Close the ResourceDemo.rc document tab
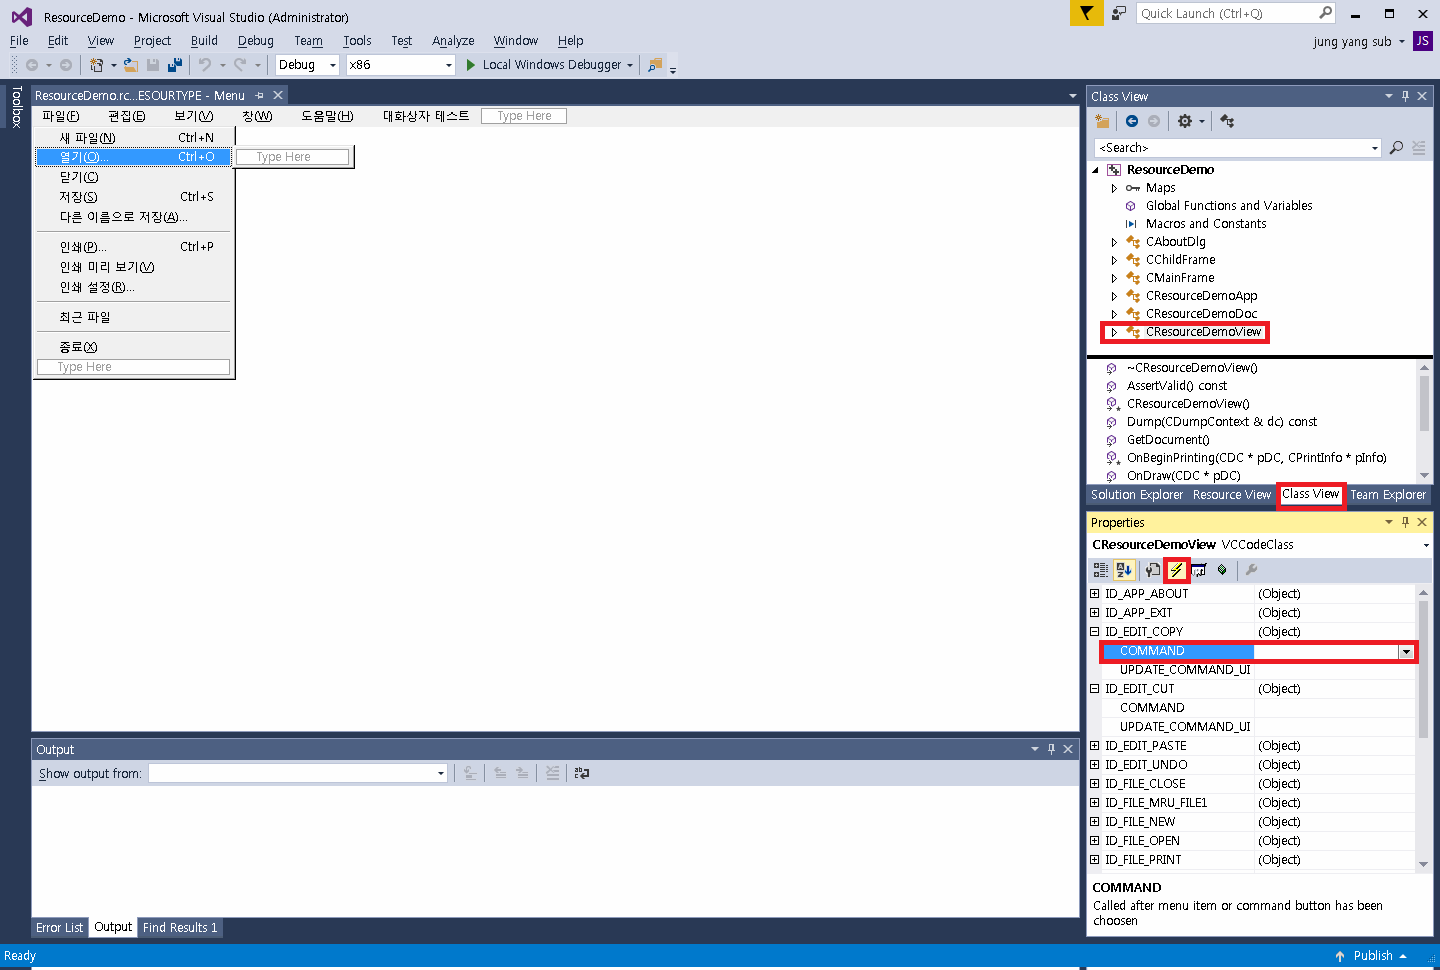1440x970 pixels. (278, 95)
